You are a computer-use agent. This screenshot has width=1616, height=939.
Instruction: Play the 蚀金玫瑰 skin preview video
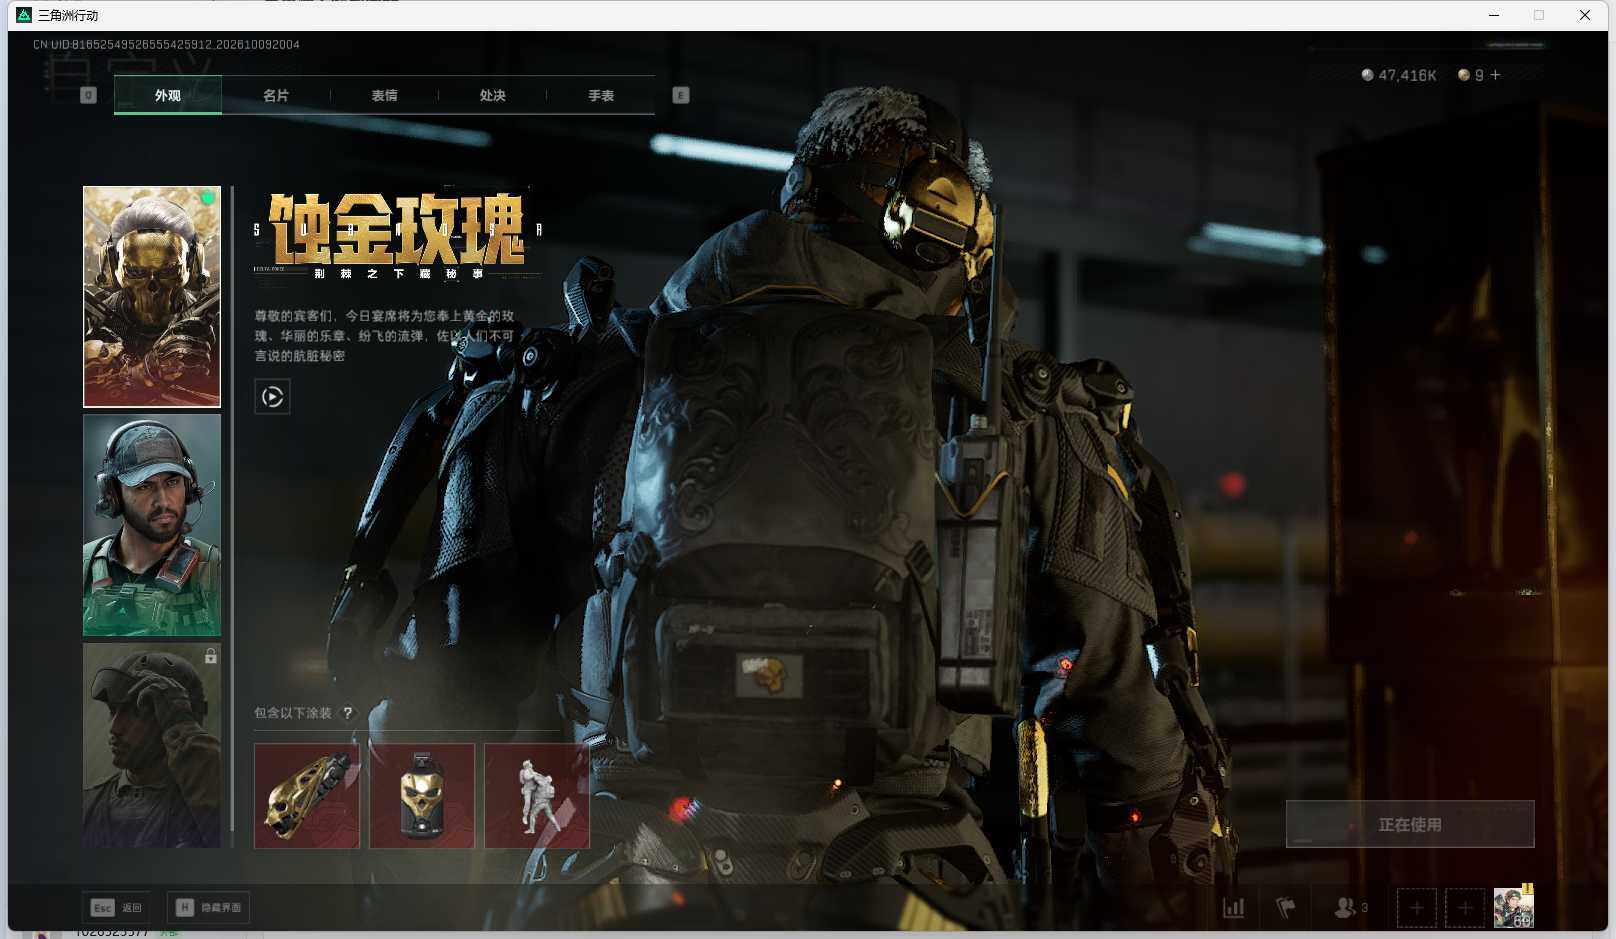272,397
